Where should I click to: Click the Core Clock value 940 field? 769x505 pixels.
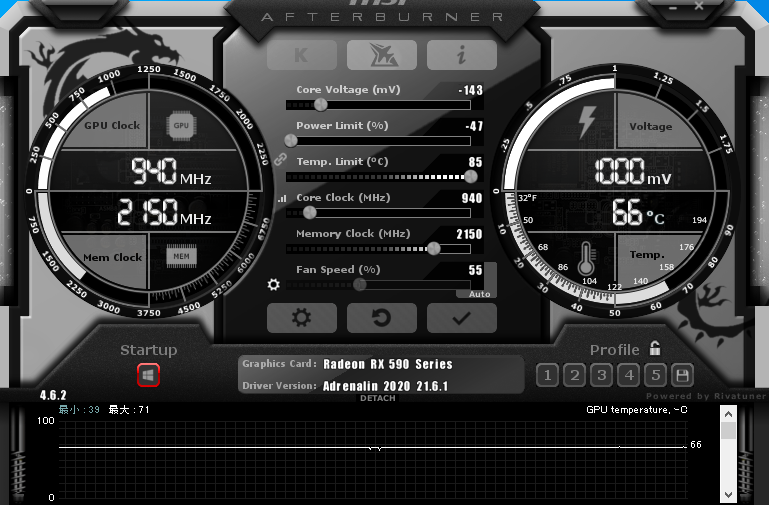472,198
